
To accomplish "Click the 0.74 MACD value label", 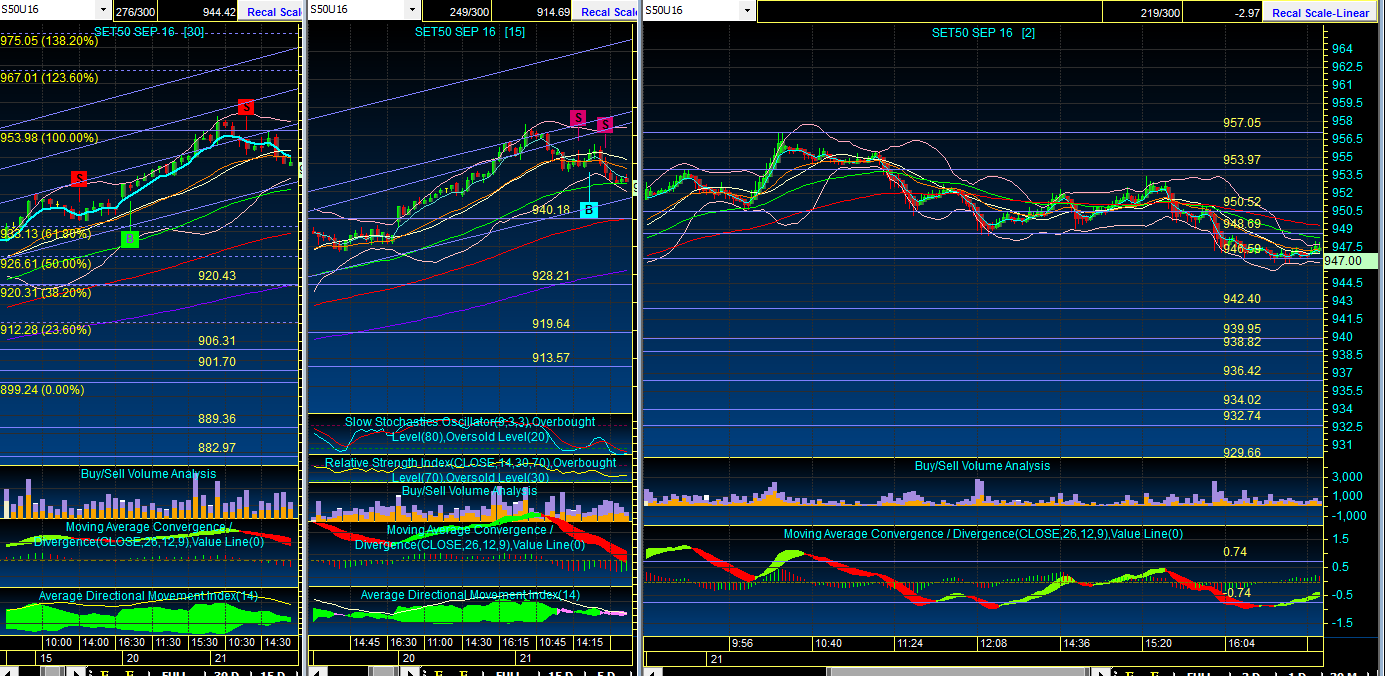I will point(1235,552).
